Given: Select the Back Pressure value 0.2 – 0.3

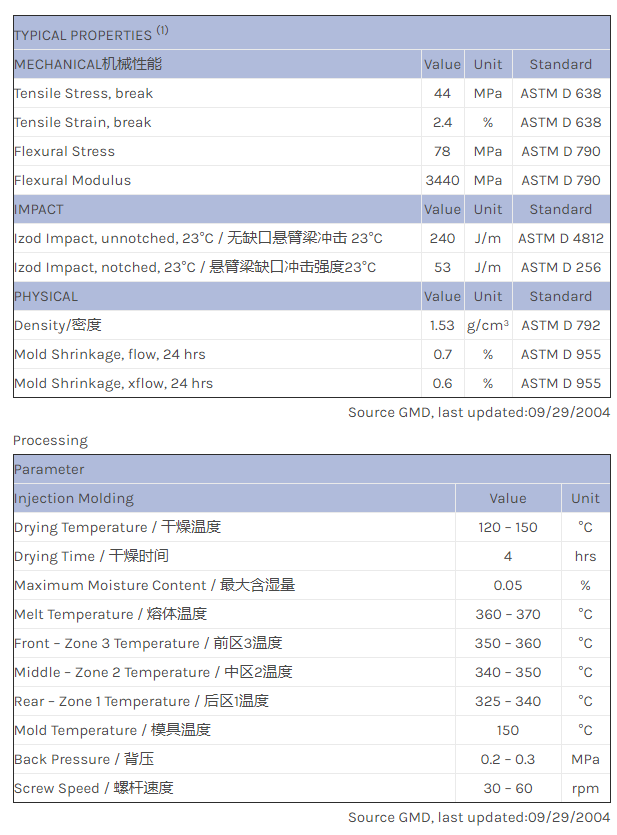Looking at the screenshot, I should tap(507, 759).
